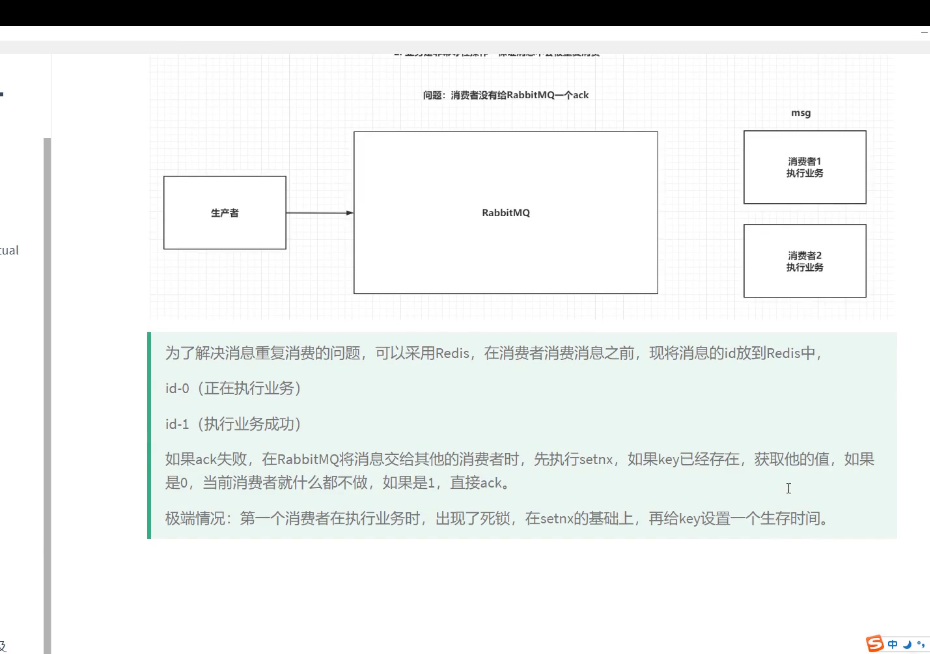Click the paragraph starting with 极端情况
The width and height of the screenshot is (930, 654).
pyautogui.click(x=497, y=518)
